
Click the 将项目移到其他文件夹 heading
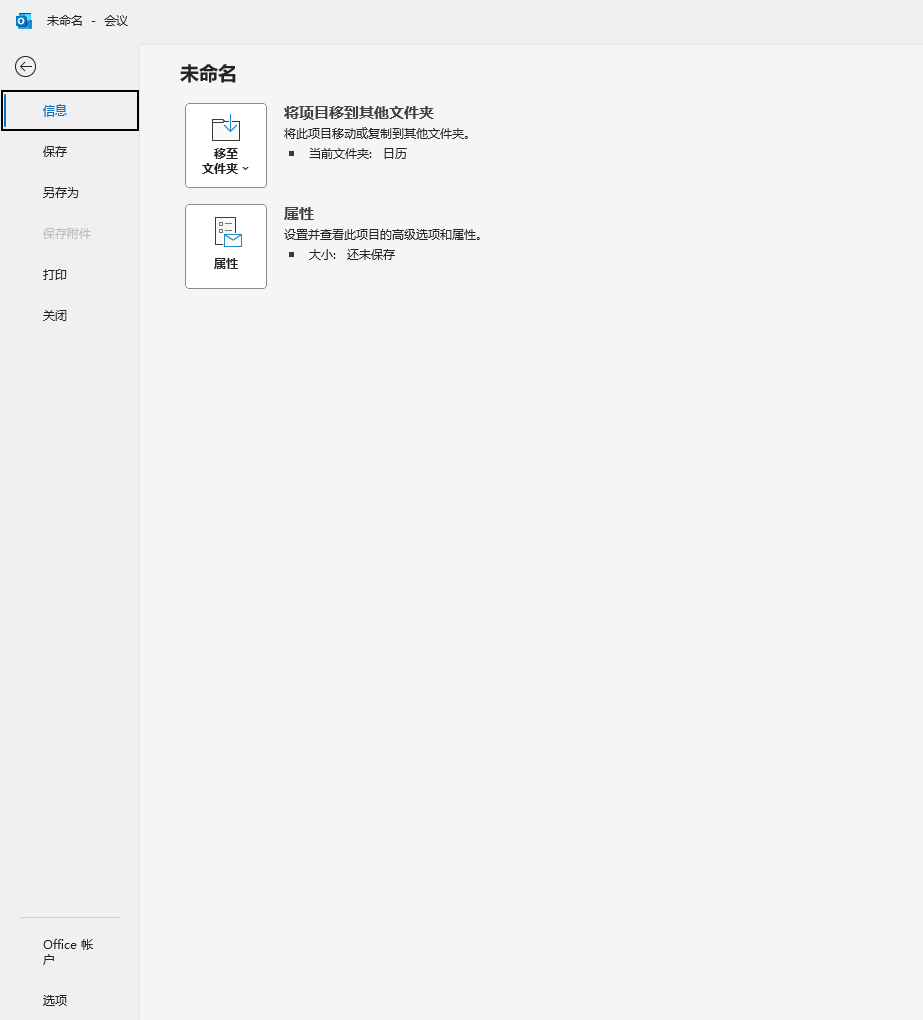click(x=358, y=113)
